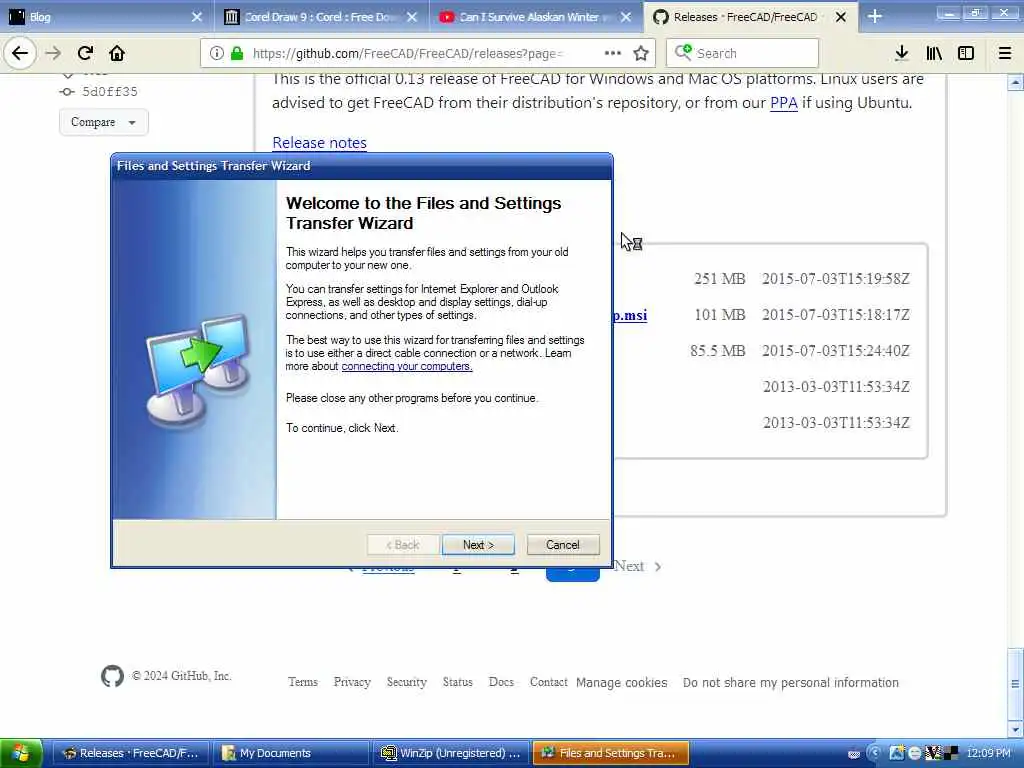Click the GitHub logo in the footer

click(x=112, y=676)
